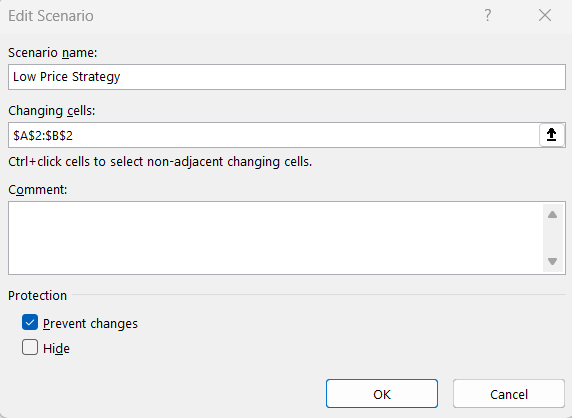Click the Prevent changes label text
572x418 pixels.
click(x=90, y=324)
